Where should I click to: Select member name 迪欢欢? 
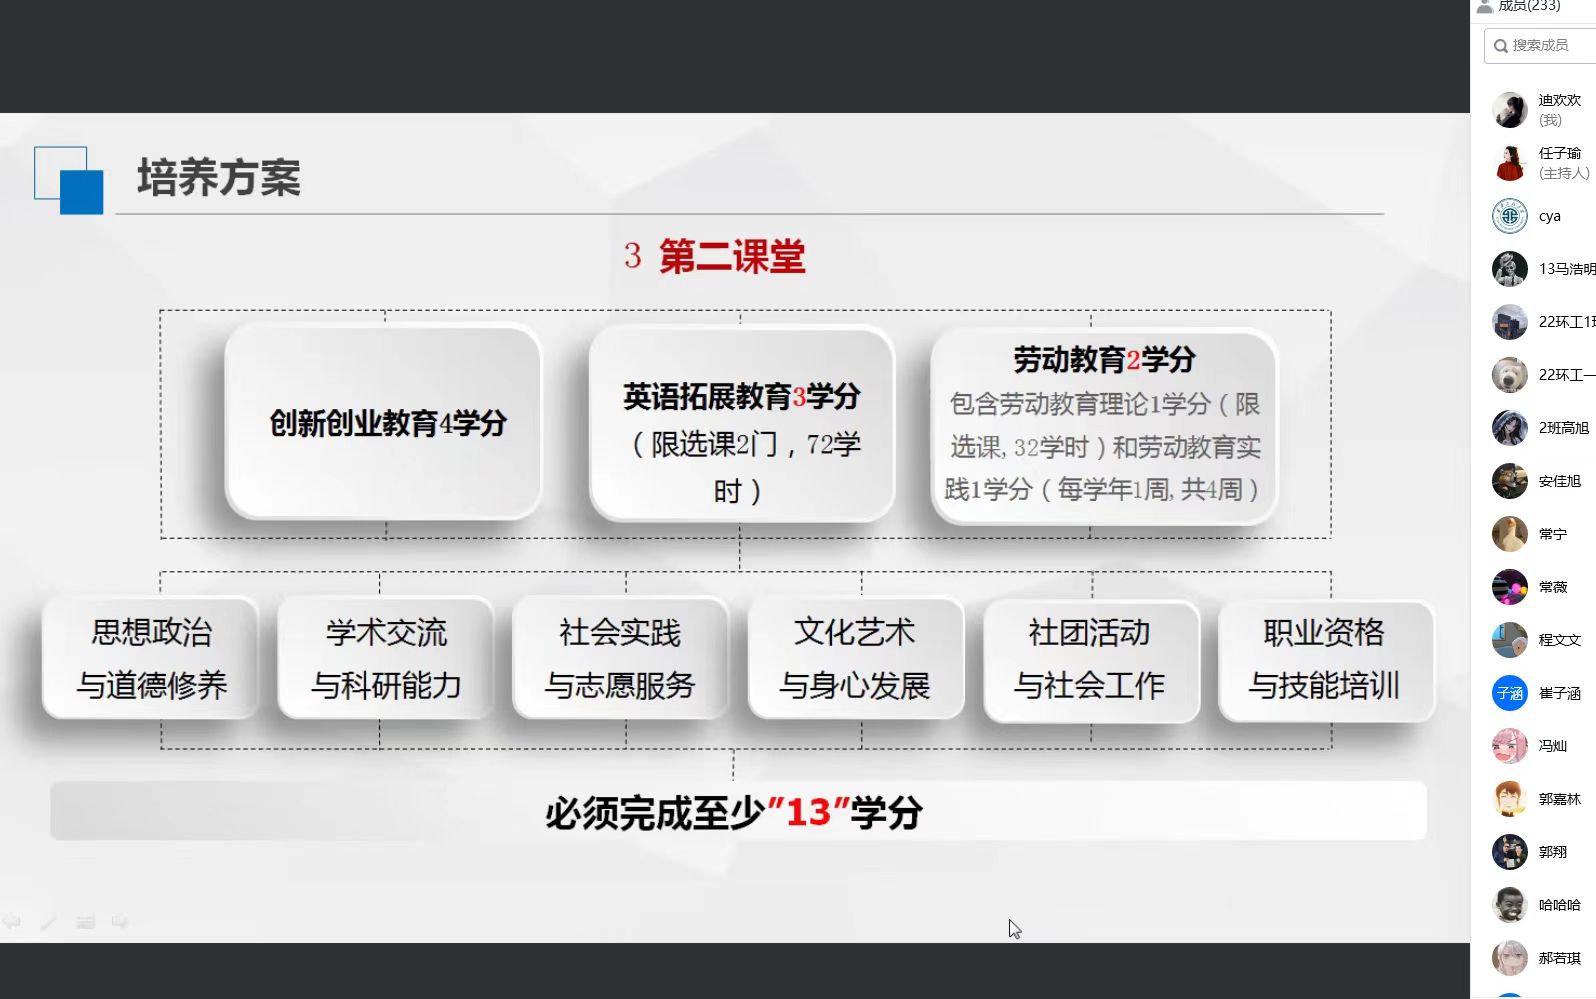click(x=1559, y=100)
